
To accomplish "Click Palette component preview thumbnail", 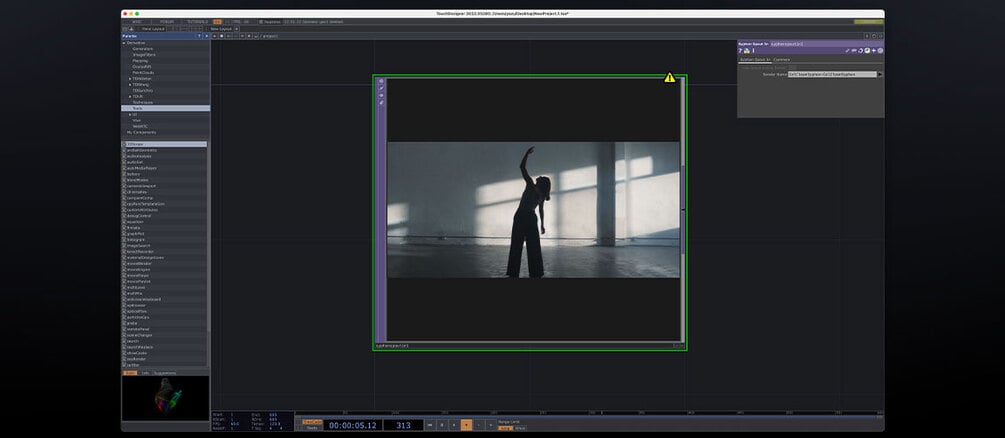I will click(165, 397).
